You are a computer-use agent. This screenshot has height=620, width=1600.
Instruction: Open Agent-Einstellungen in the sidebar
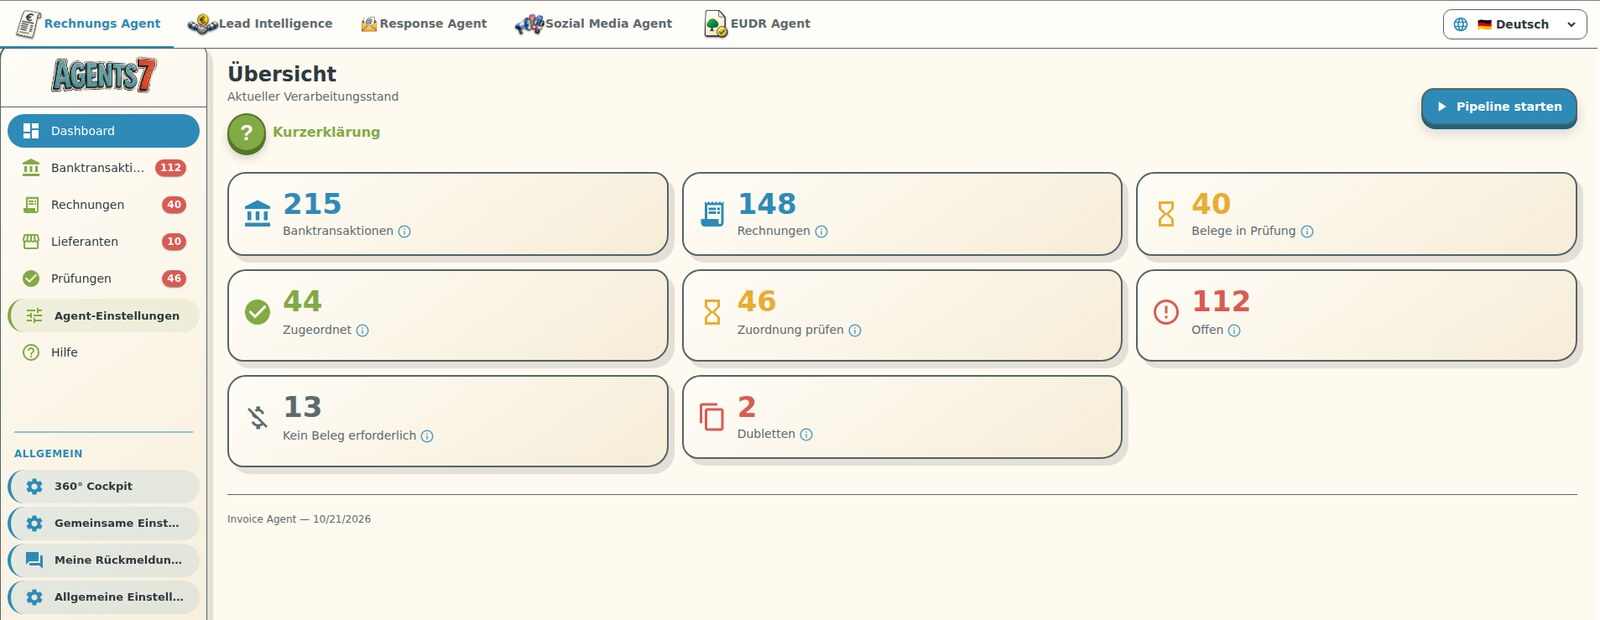(x=104, y=316)
